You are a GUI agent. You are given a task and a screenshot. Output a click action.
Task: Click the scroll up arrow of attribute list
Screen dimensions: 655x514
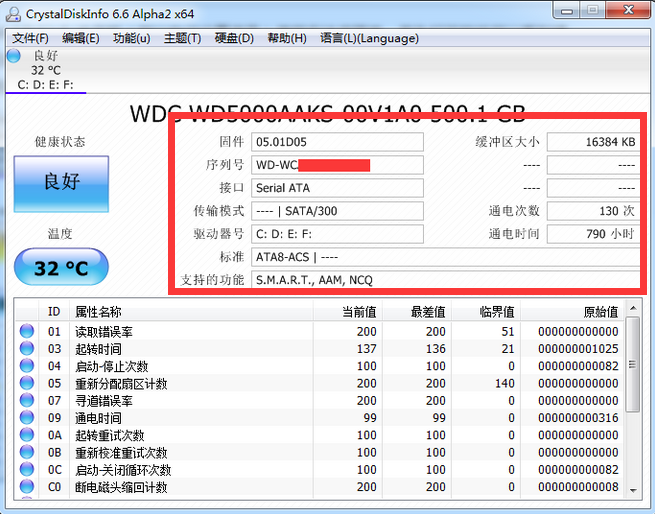(633, 308)
